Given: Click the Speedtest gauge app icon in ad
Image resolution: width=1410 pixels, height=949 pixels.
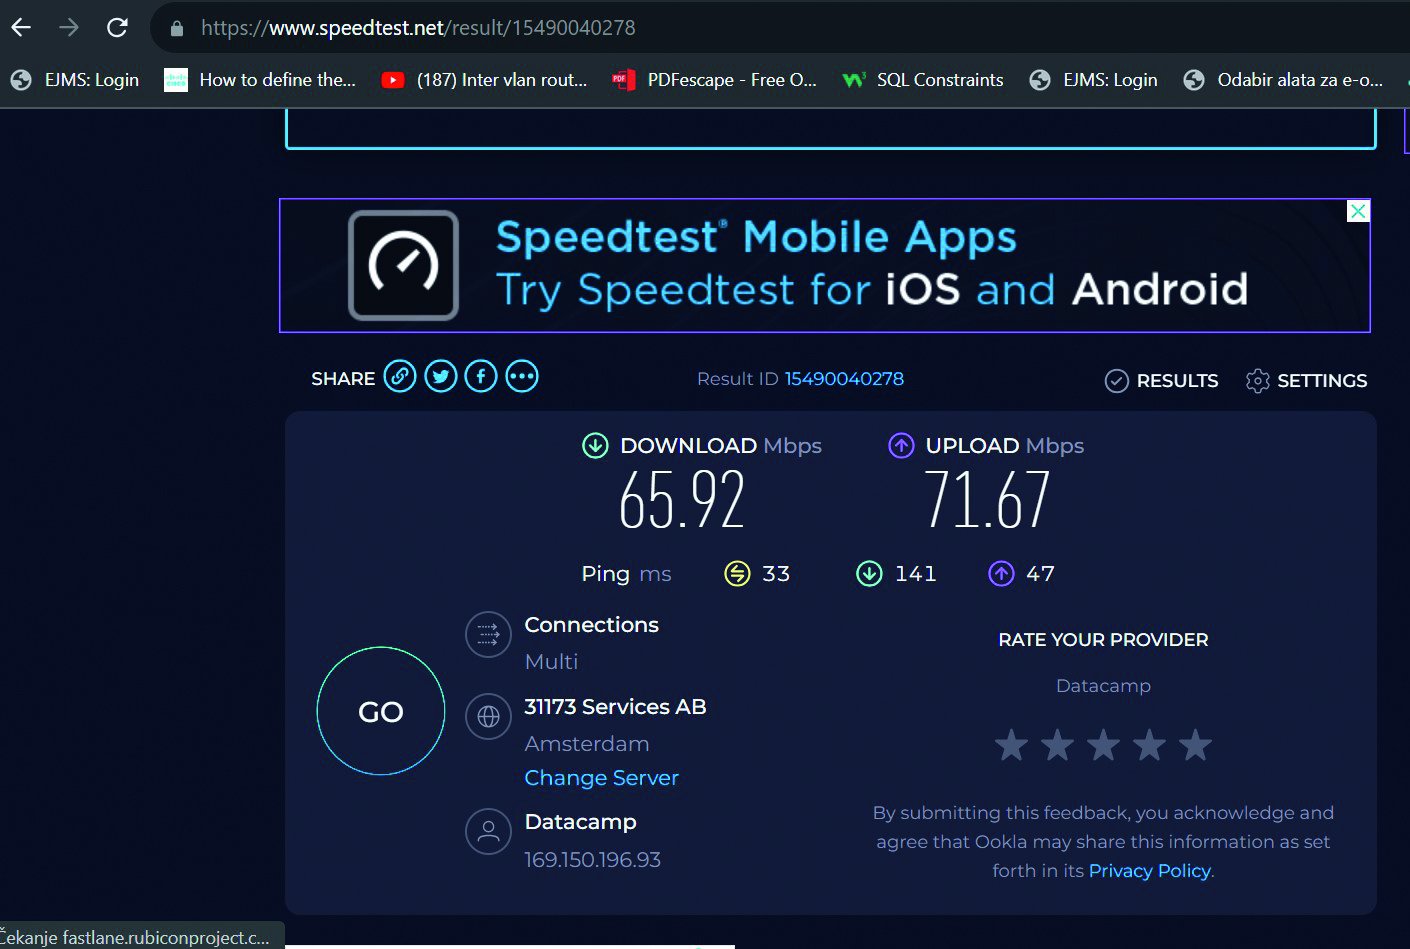Looking at the screenshot, I should point(403,265).
